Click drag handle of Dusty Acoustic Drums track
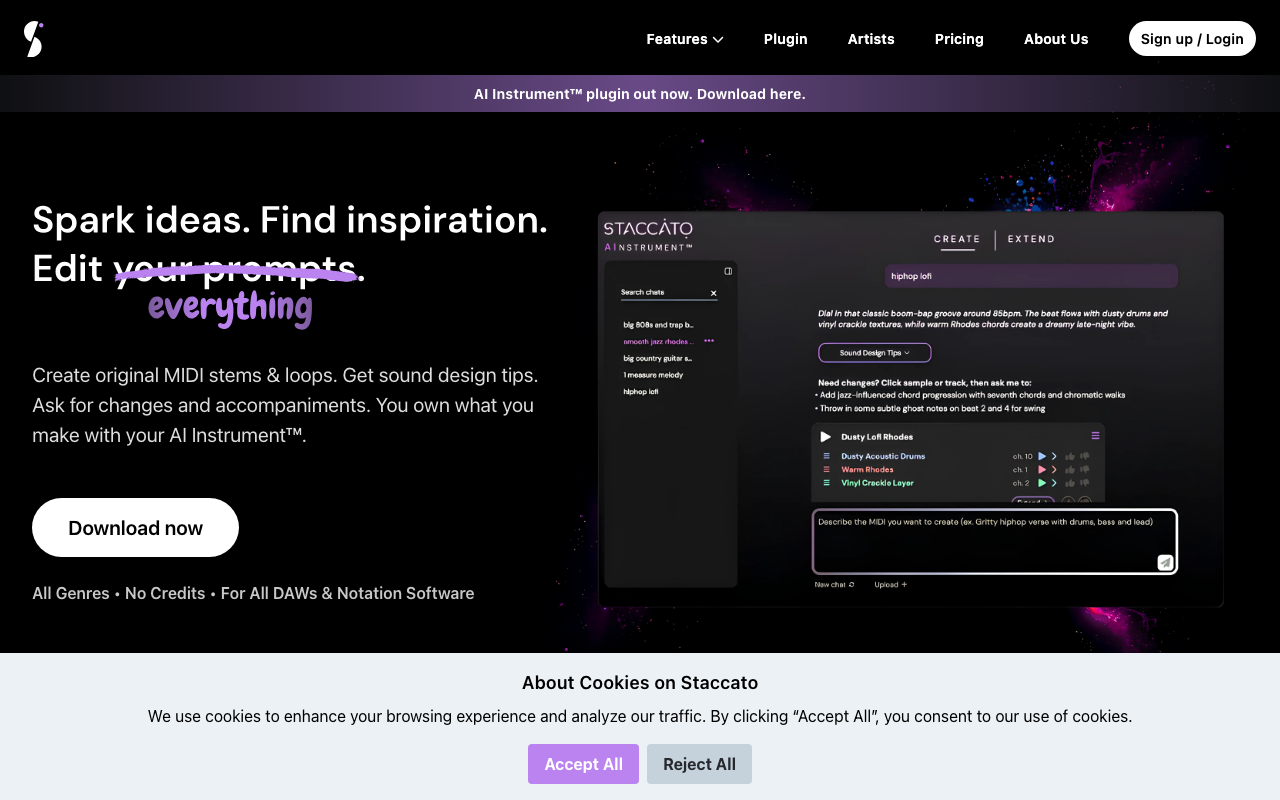This screenshot has height=800, width=1280. 826,456
